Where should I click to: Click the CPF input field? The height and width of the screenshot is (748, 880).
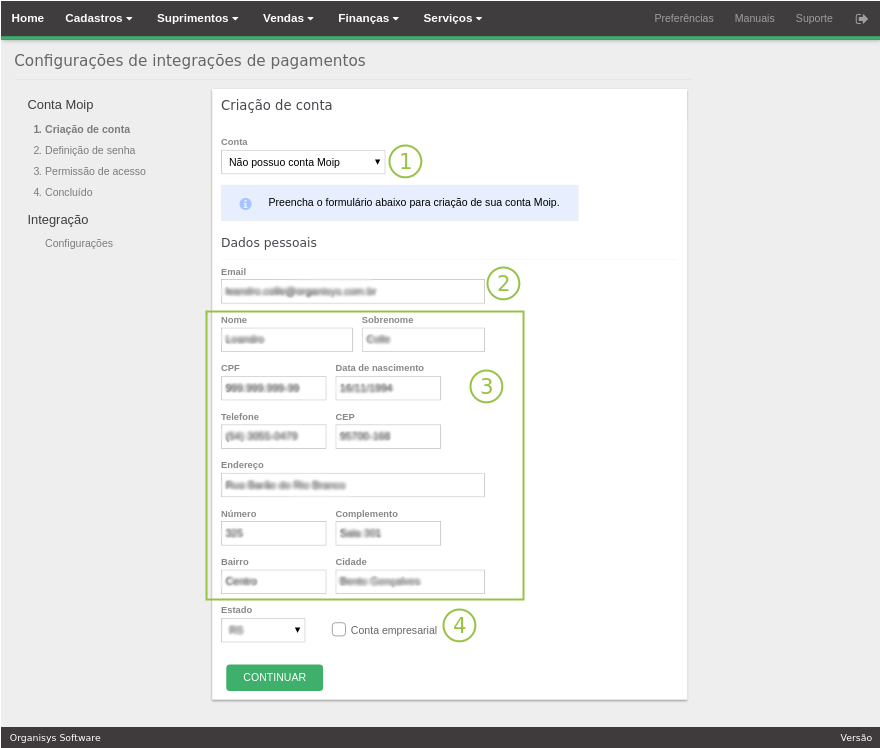[x=273, y=388]
